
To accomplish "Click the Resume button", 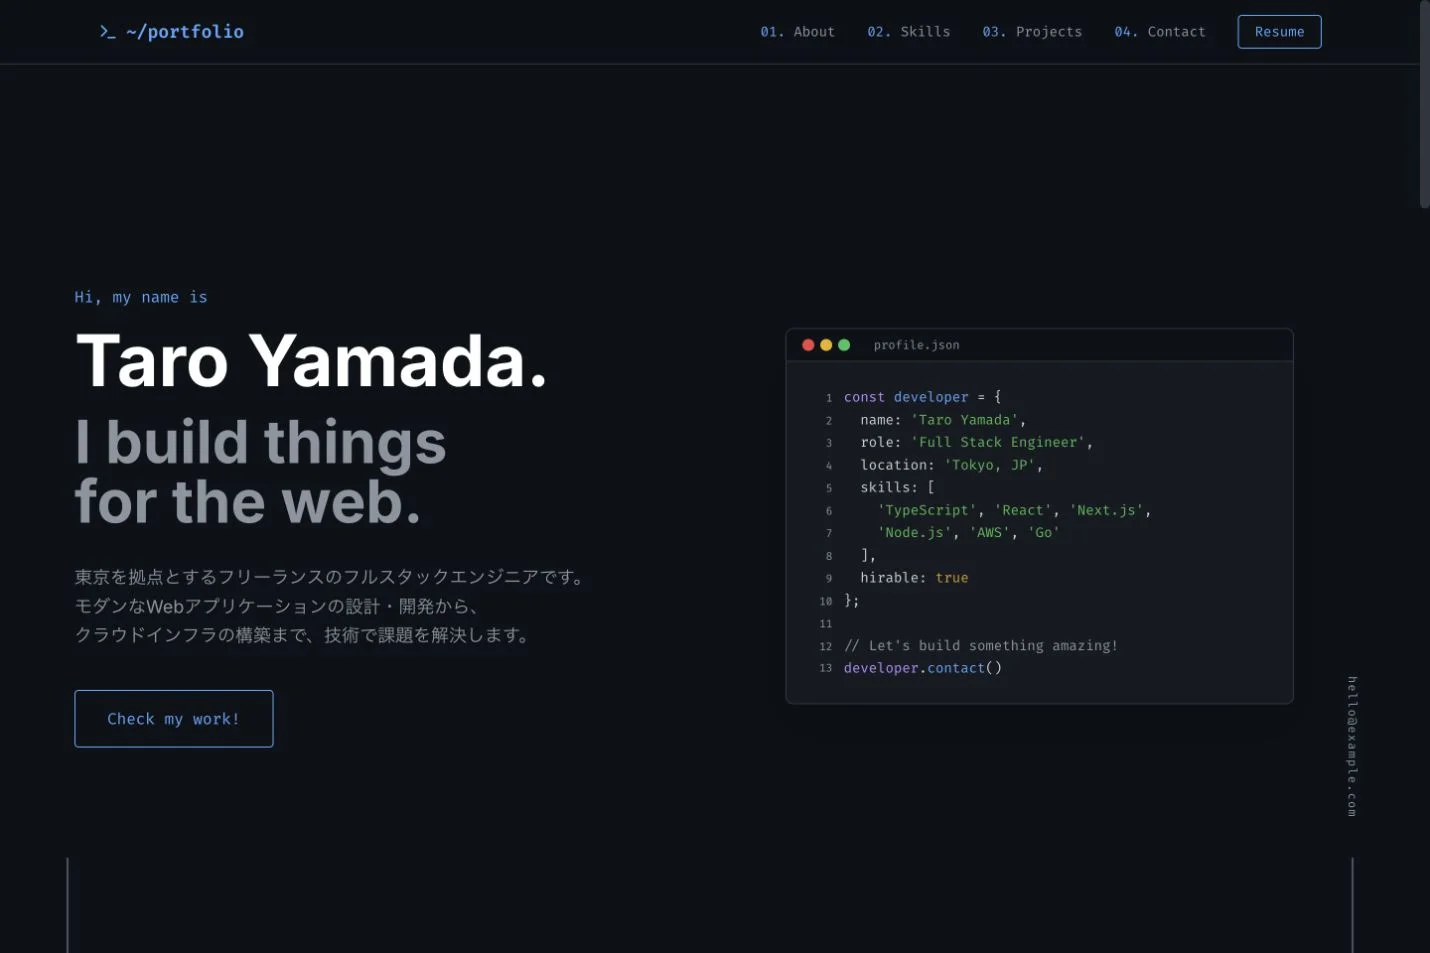I will [1279, 32].
